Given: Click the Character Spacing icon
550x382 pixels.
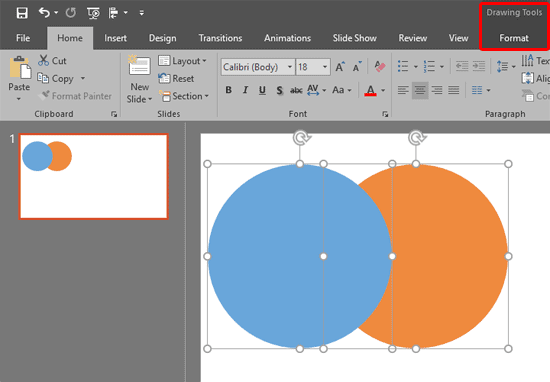Looking at the screenshot, I should click(313, 90).
